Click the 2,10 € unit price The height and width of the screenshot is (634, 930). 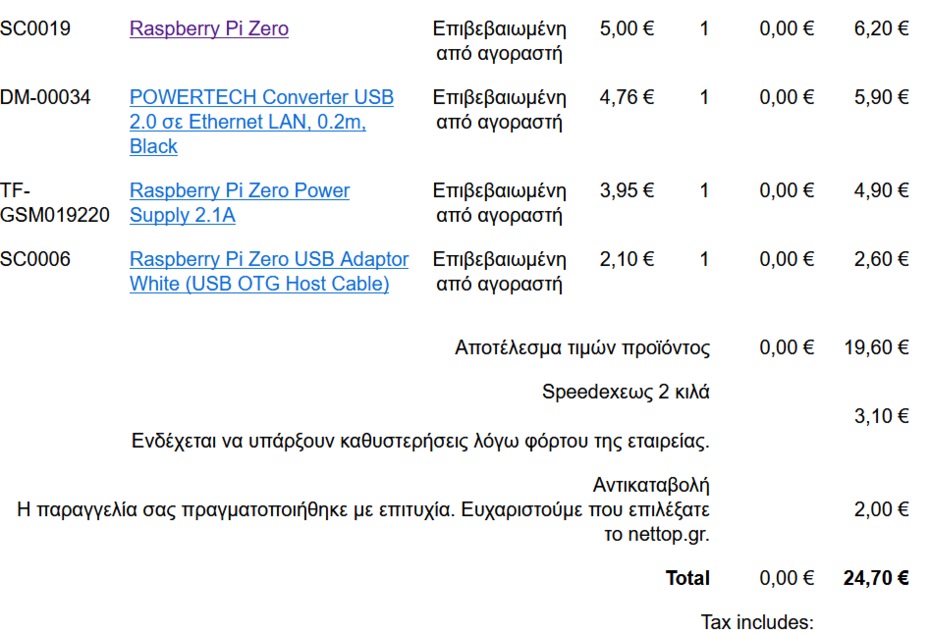tap(626, 260)
